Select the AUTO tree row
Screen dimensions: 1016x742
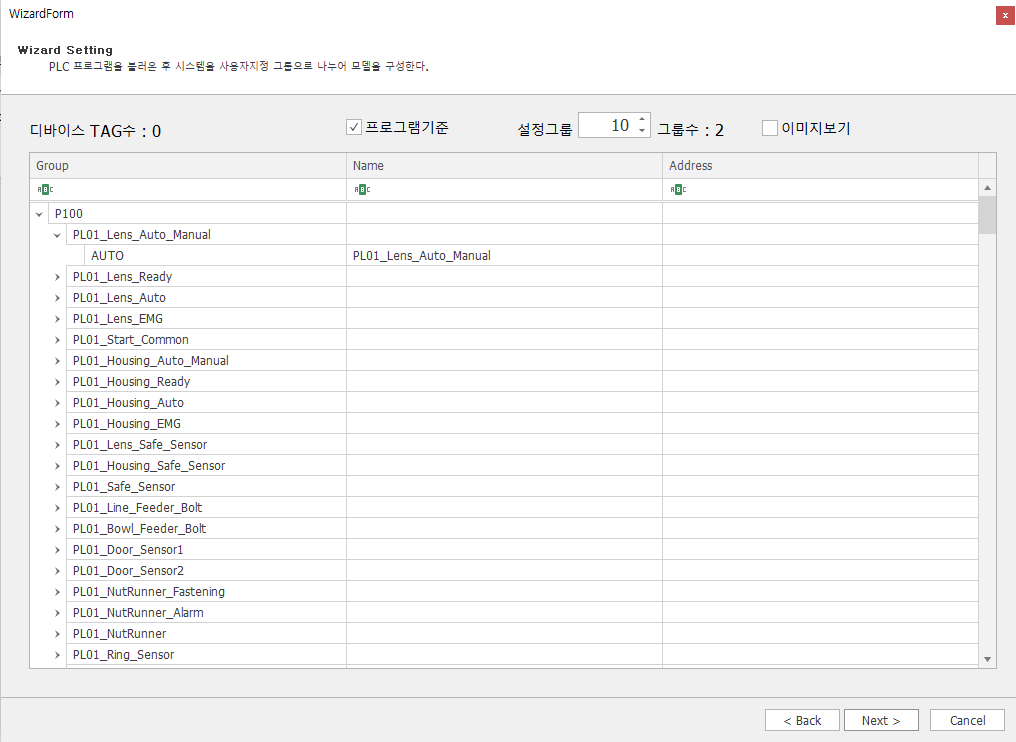coord(108,256)
